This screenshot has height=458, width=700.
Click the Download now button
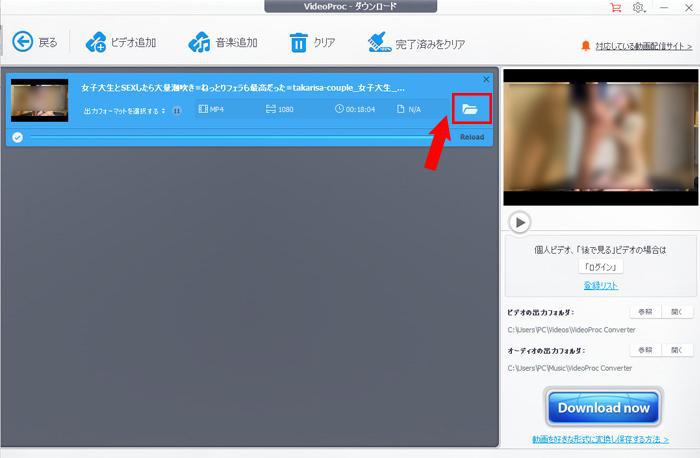[603, 407]
